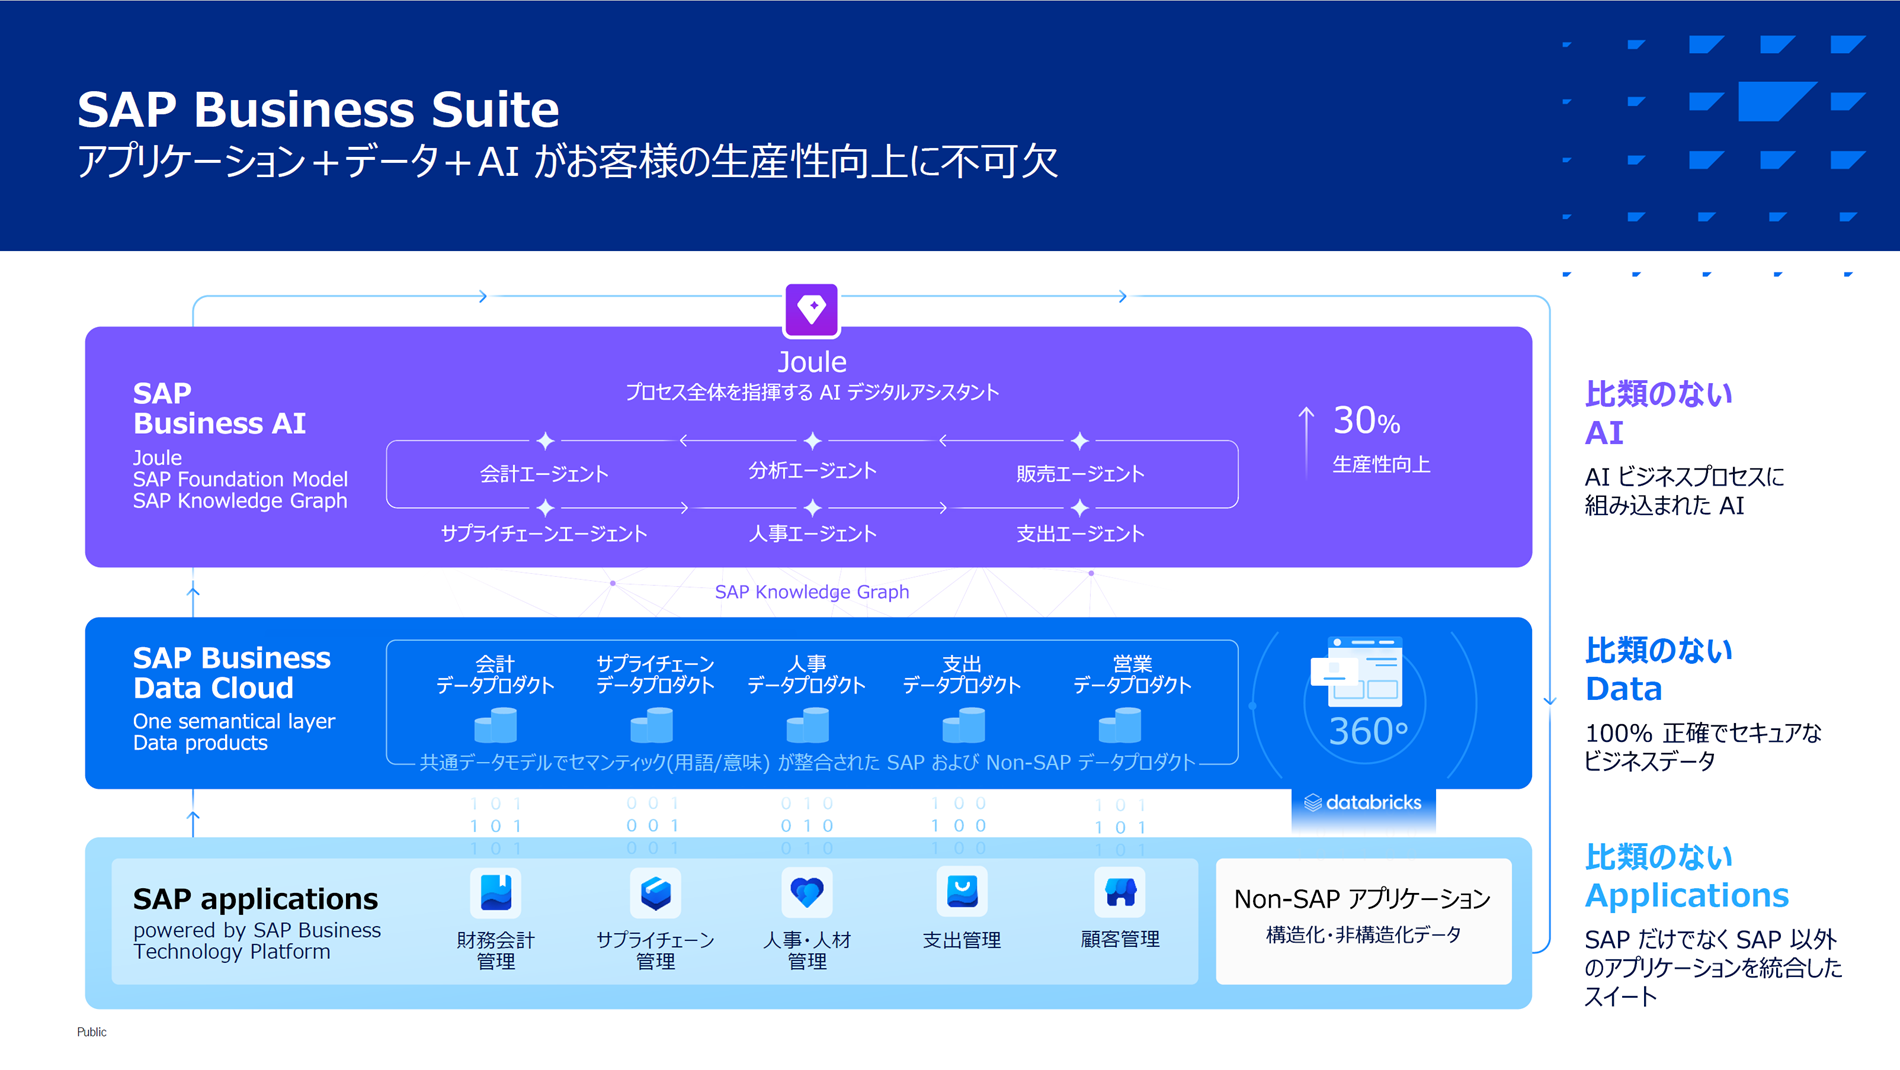Click powered by SAP Business Technology Platform
1900x1070 pixels.
[x=257, y=941]
